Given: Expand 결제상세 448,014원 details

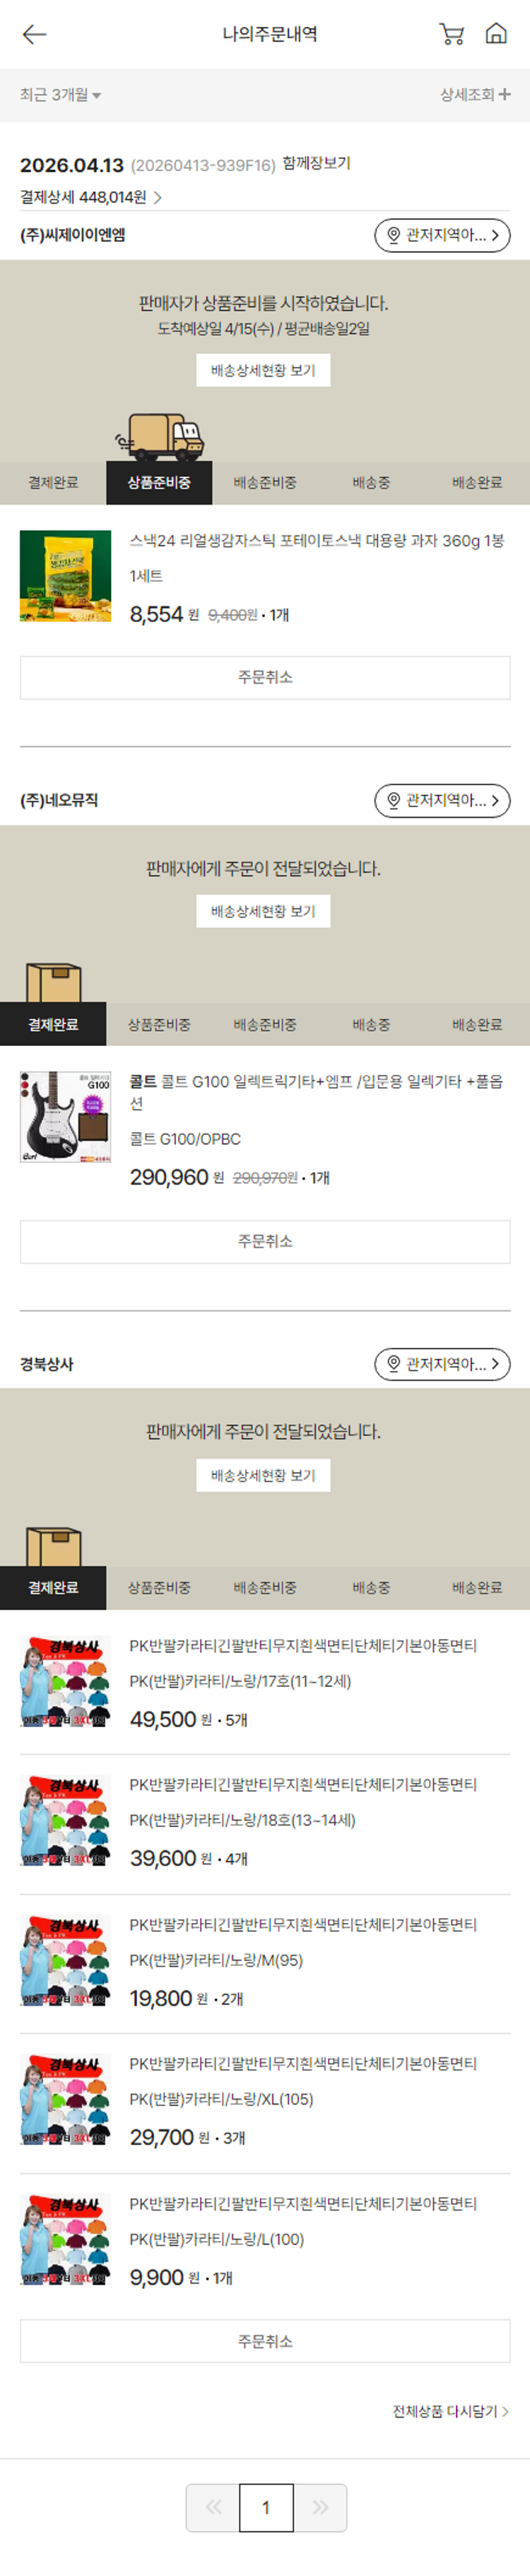Looking at the screenshot, I should click(91, 197).
